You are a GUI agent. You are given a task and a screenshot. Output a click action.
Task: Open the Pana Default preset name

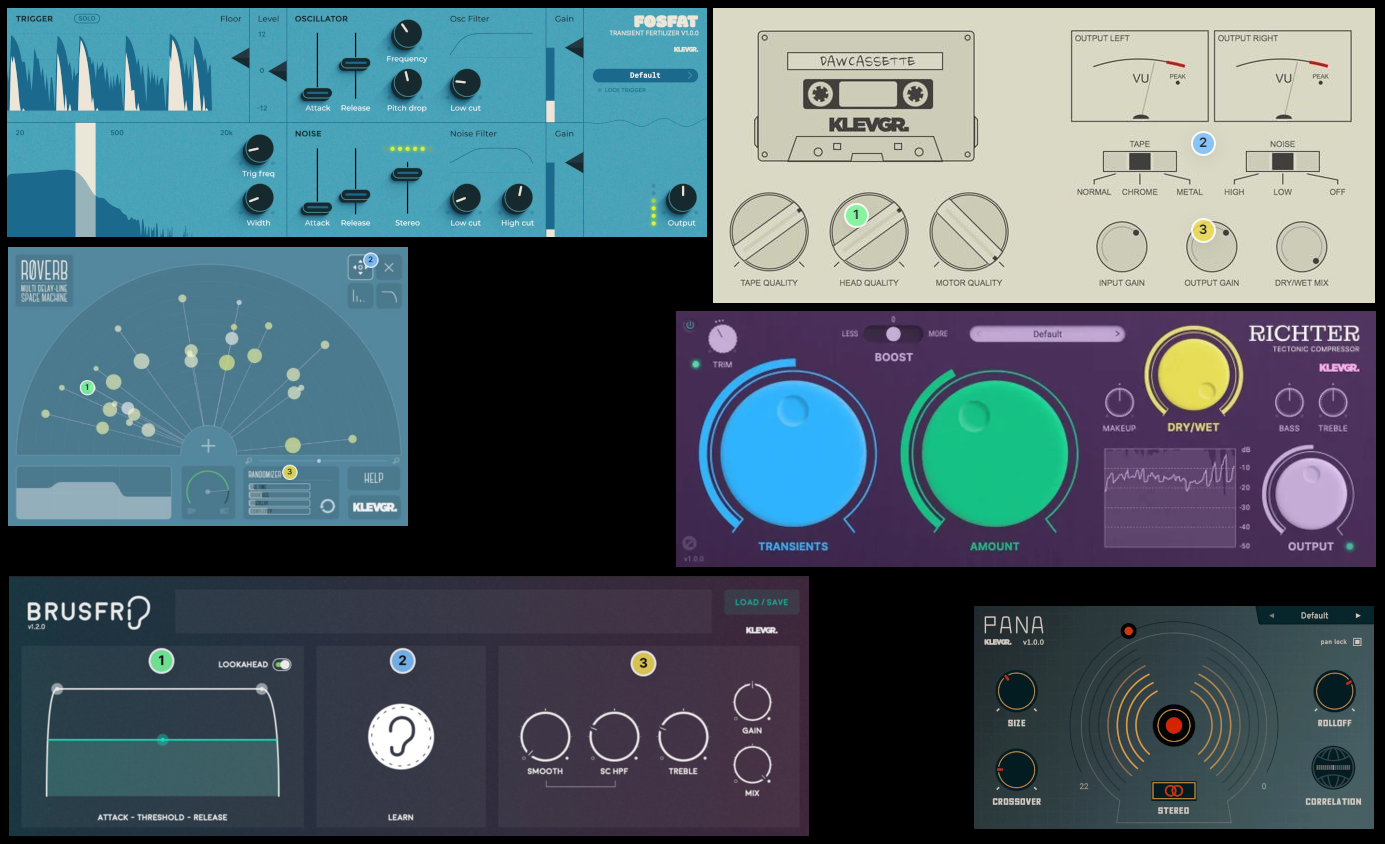coord(1314,616)
